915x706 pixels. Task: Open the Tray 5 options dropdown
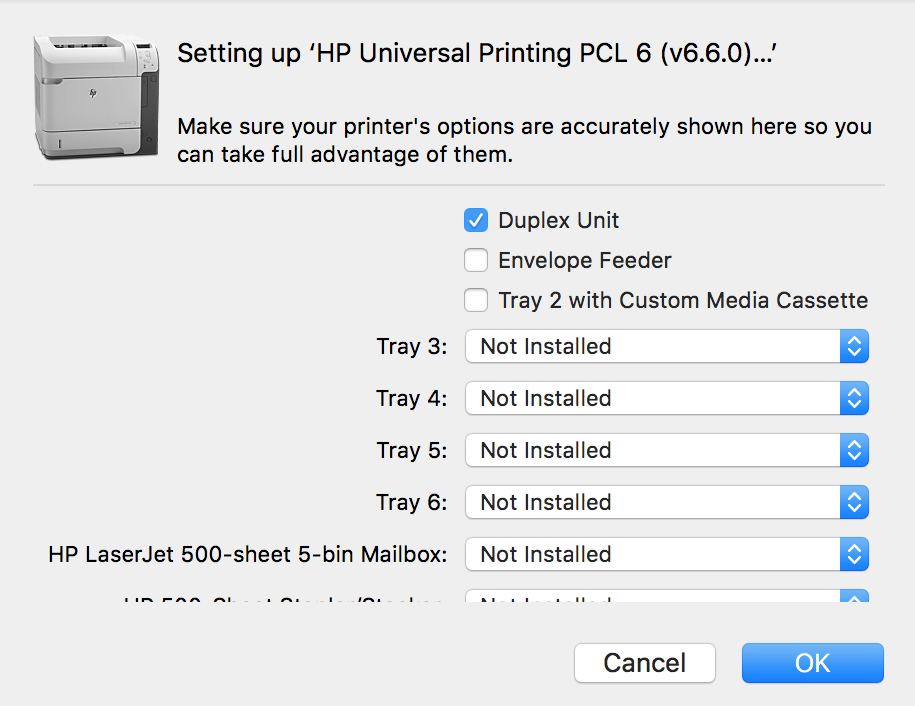click(x=666, y=451)
